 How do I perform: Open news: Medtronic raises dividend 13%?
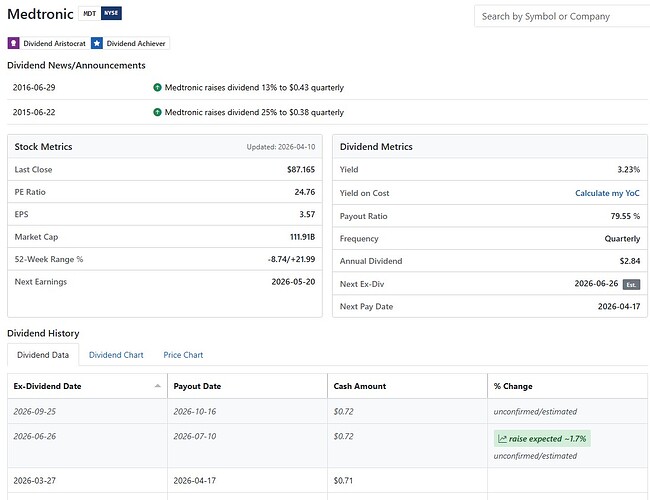click(x=254, y=87)
